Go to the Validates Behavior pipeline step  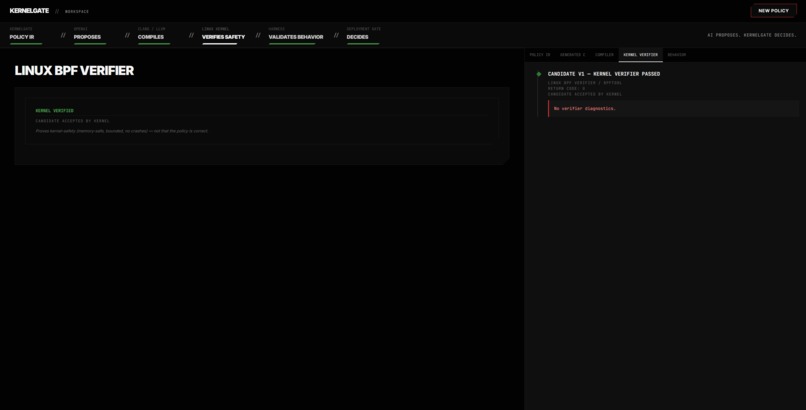[296, 34]
